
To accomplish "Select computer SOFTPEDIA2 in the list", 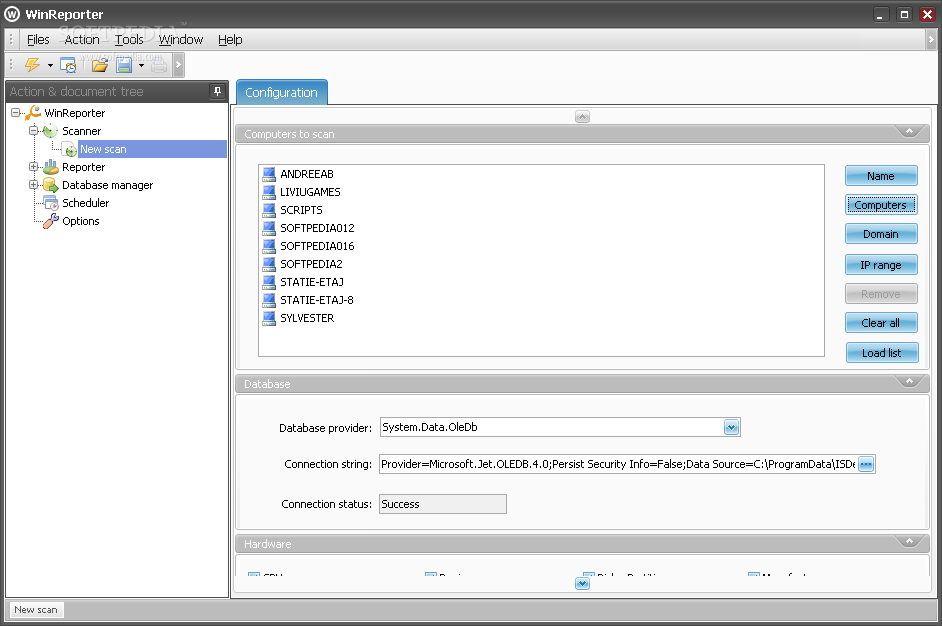I will (x=311, y=264).
